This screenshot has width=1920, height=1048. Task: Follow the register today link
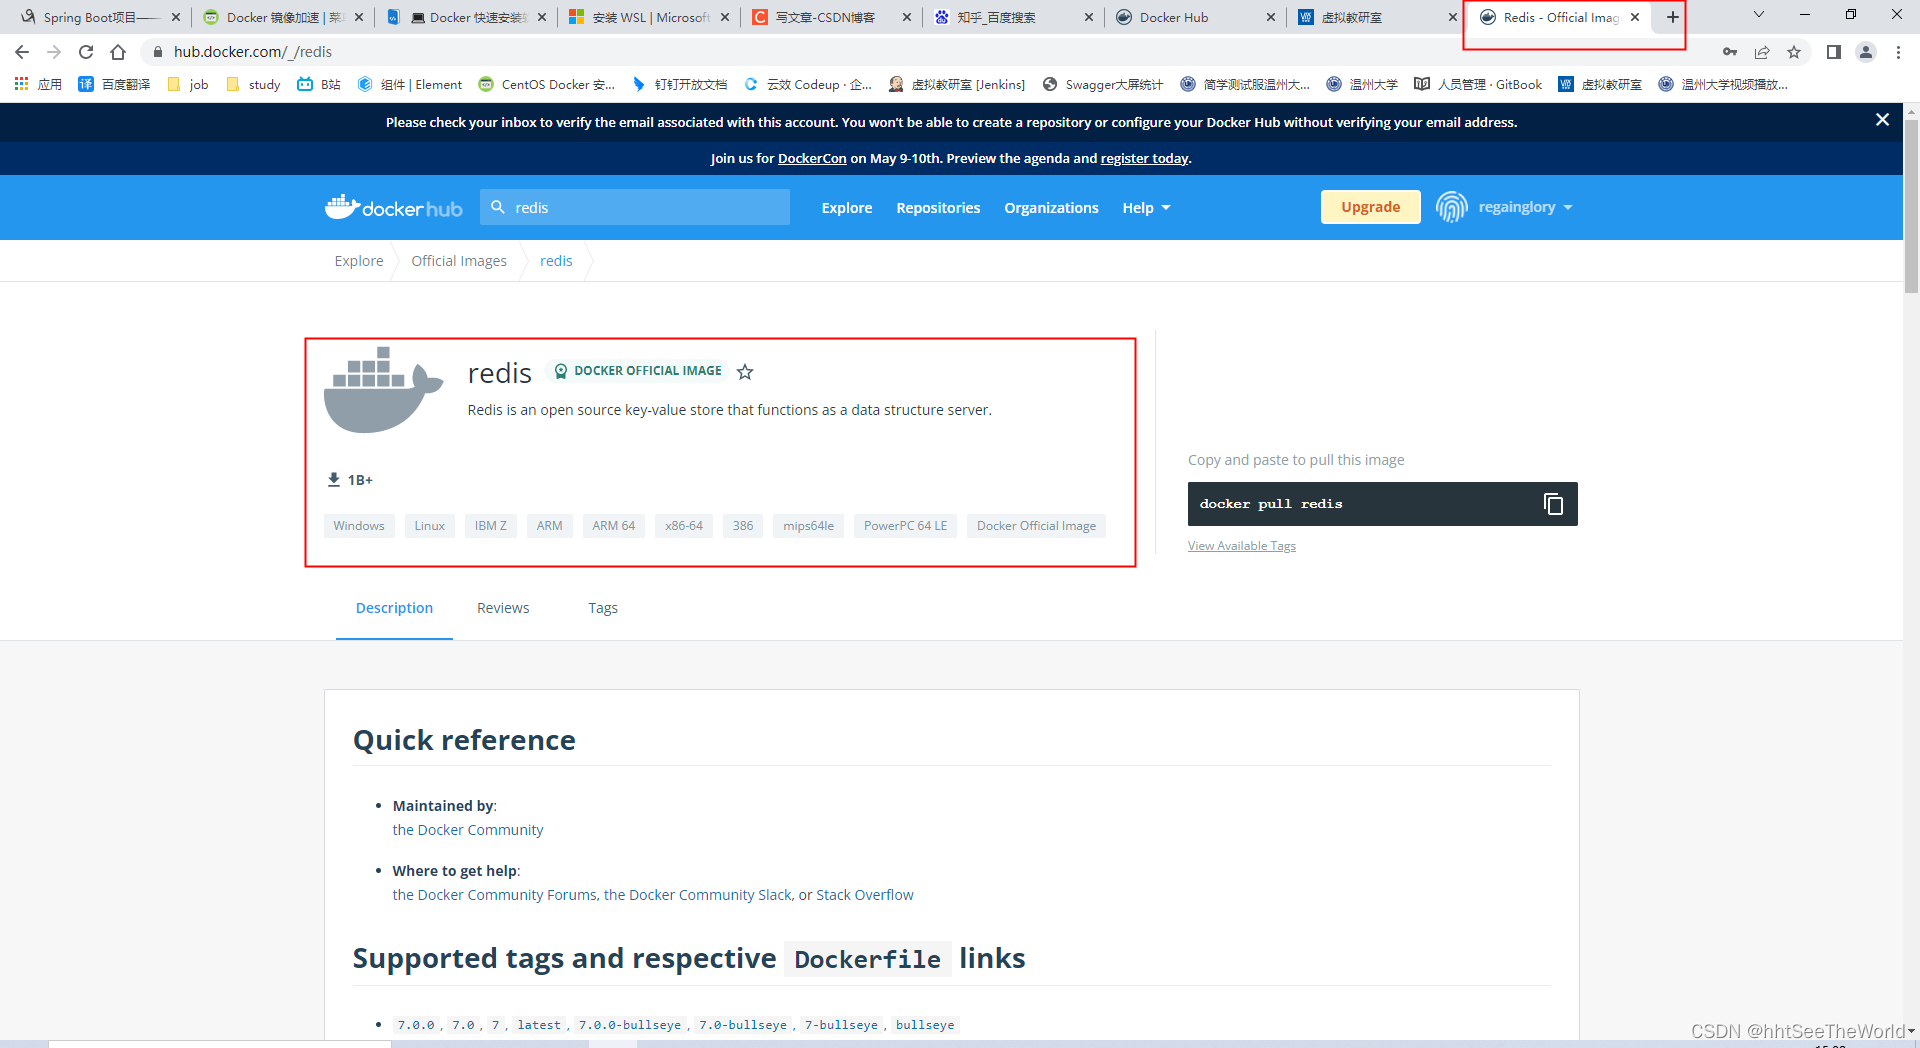1144,158
